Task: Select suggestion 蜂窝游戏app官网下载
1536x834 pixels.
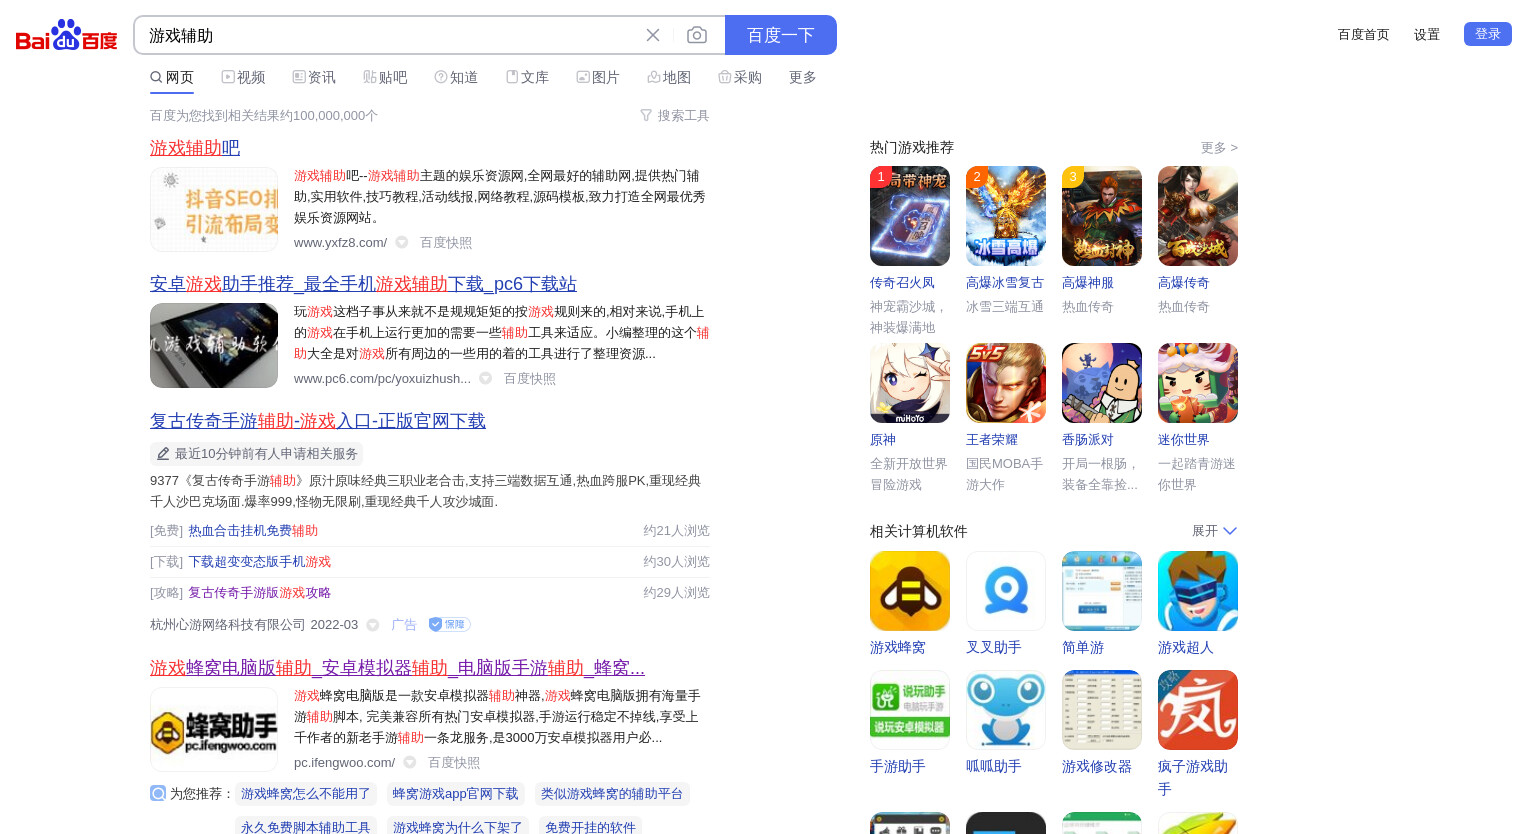Action: (456, 794)
